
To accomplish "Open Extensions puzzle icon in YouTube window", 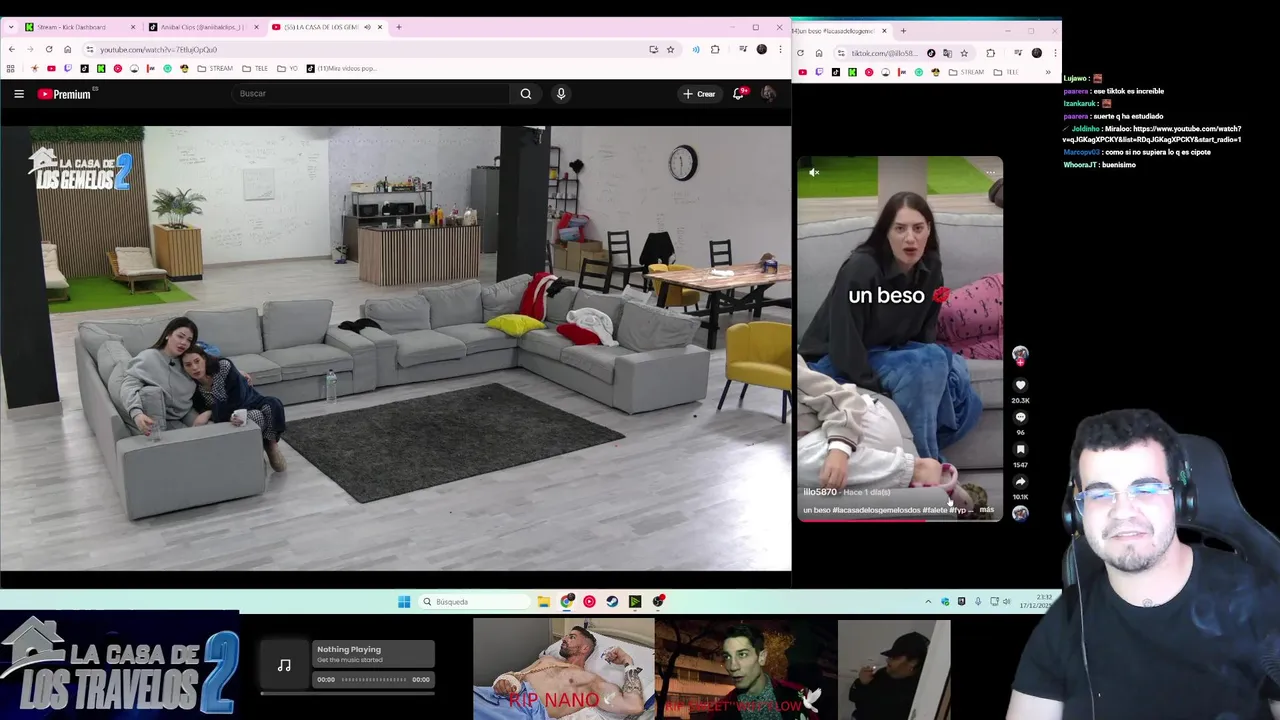I will pos(715,49).
